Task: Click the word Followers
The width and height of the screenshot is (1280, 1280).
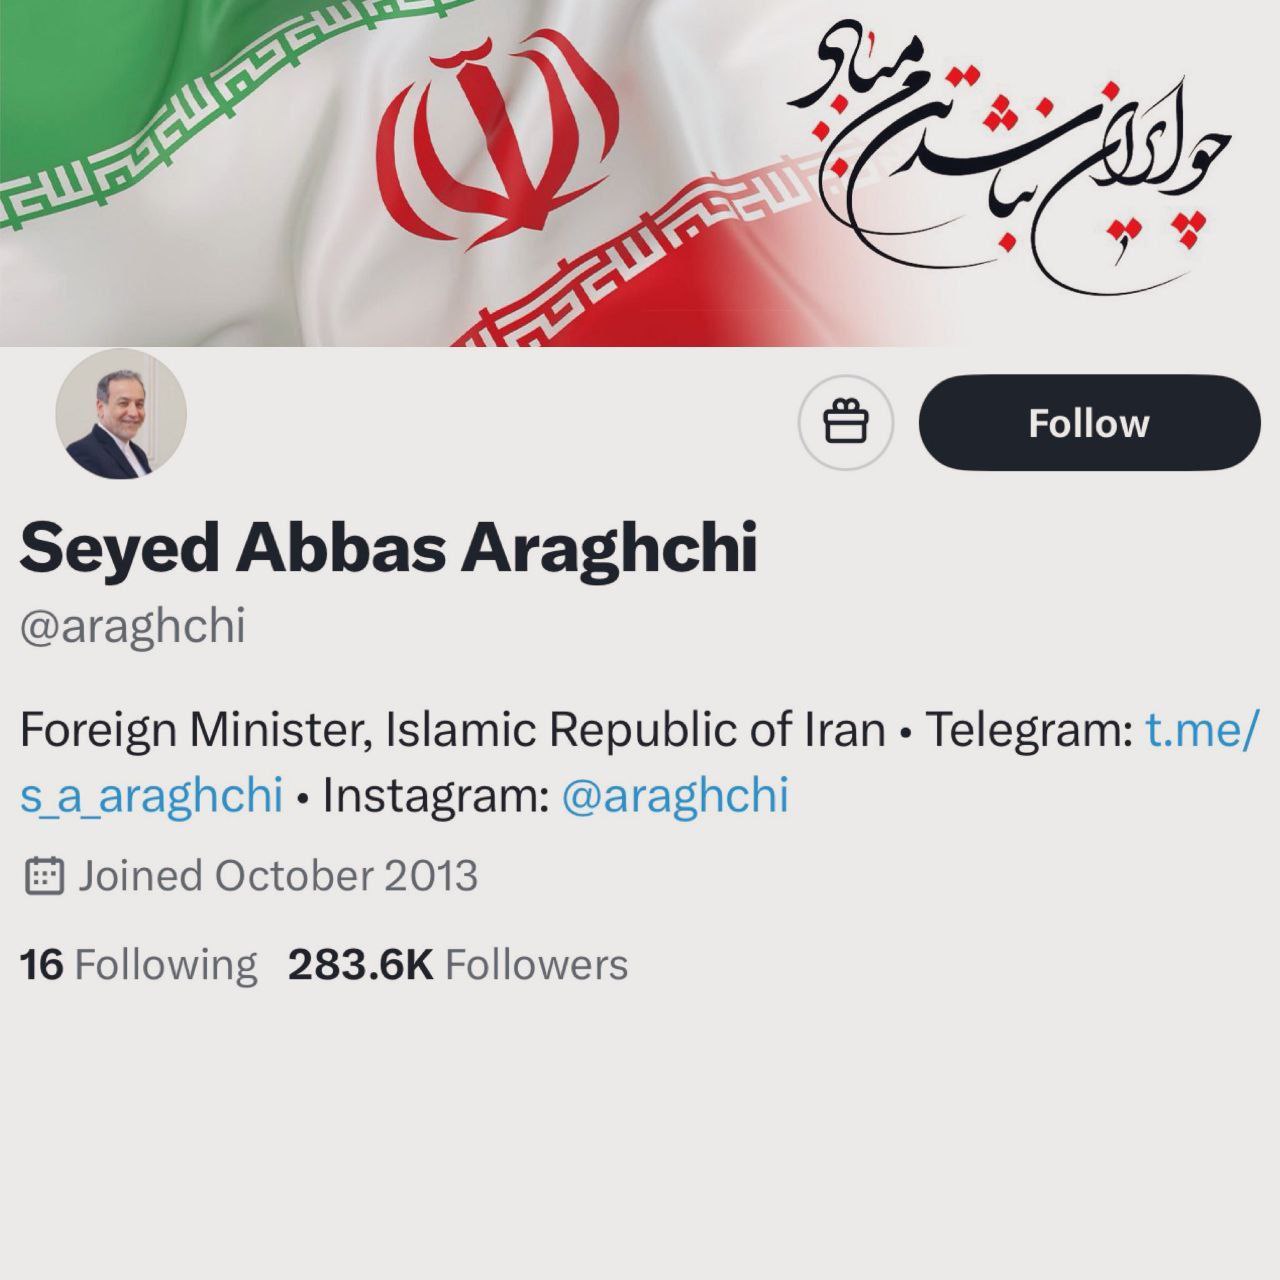Action: pyautogui.click(x=536, y=965)
